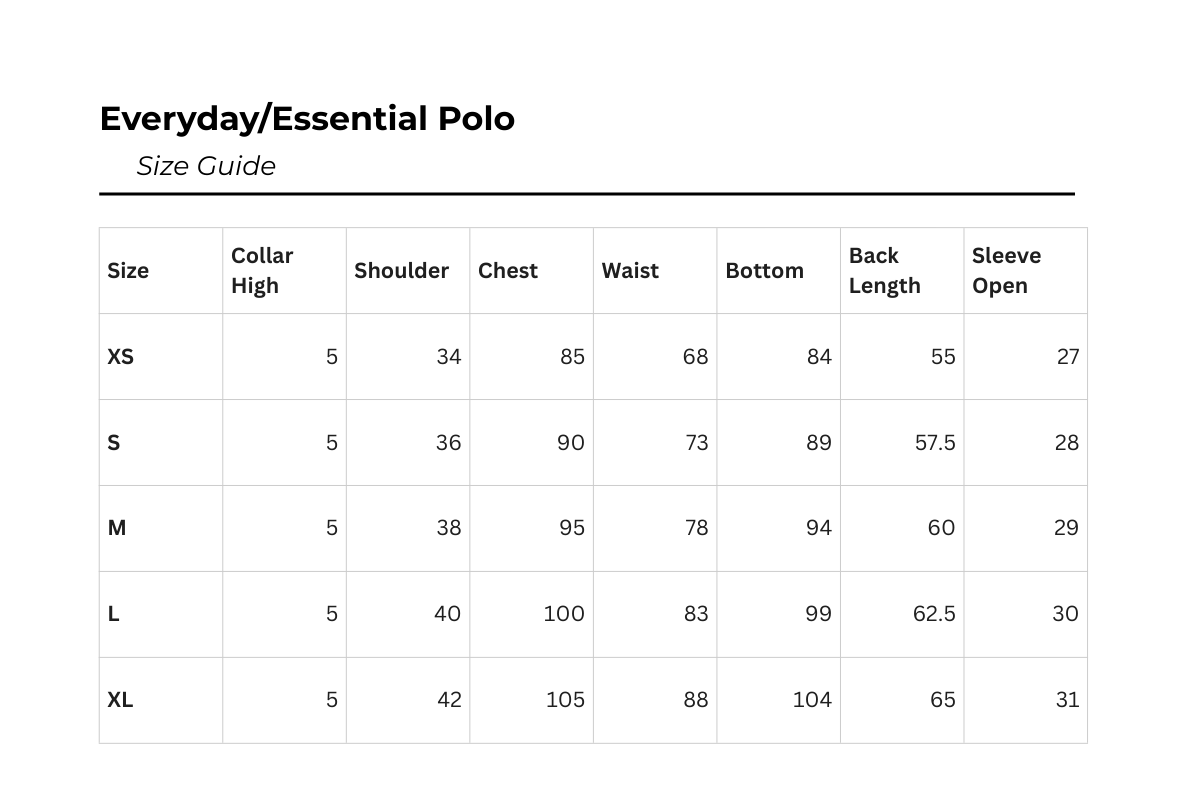
Task: Click the Everyday/Essential Polo title
Action: [307, 119]
